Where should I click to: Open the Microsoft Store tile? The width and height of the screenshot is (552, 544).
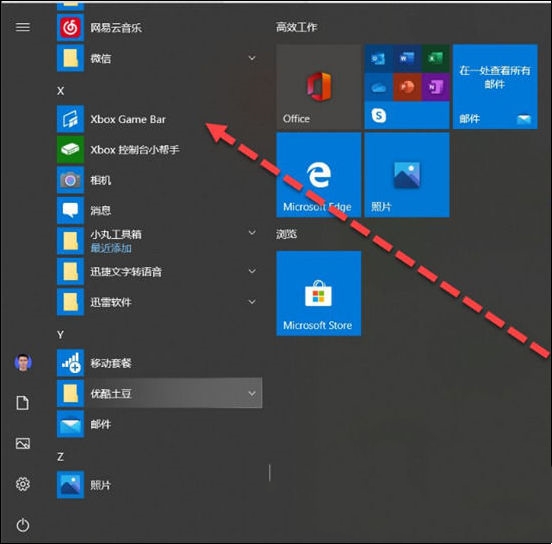319,293
